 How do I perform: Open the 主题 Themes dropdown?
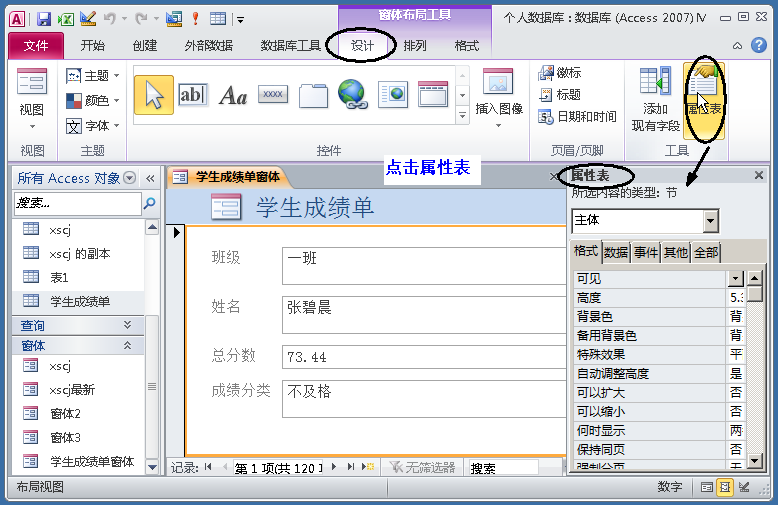point(93,75)
